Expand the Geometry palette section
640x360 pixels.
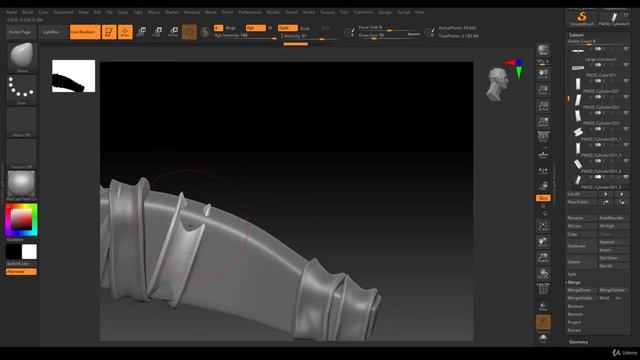click(578, 342)
